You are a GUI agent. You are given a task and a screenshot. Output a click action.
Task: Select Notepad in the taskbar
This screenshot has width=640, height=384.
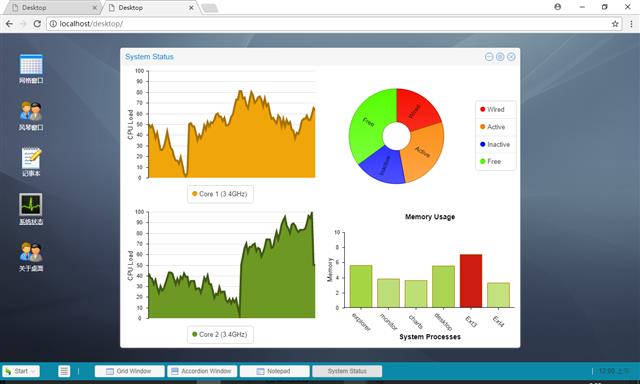[274, 371]
